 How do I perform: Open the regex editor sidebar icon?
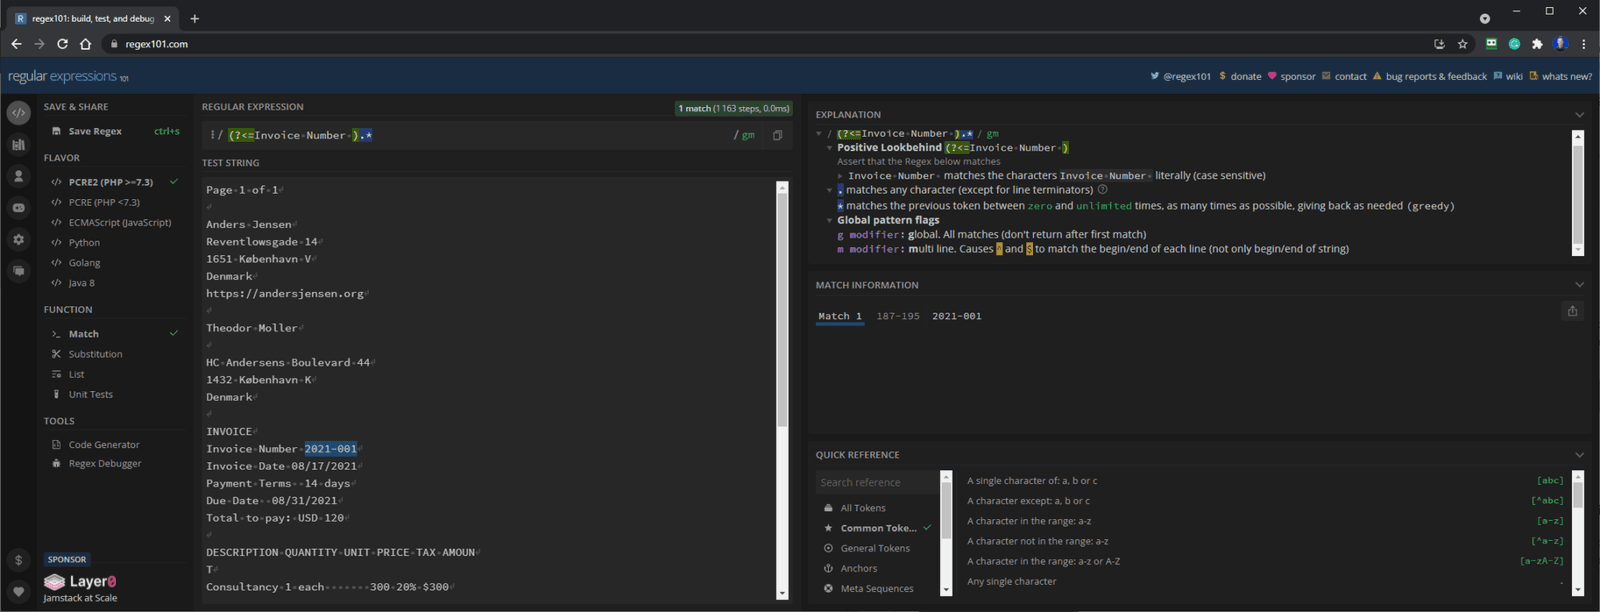[x=18, y=113]
